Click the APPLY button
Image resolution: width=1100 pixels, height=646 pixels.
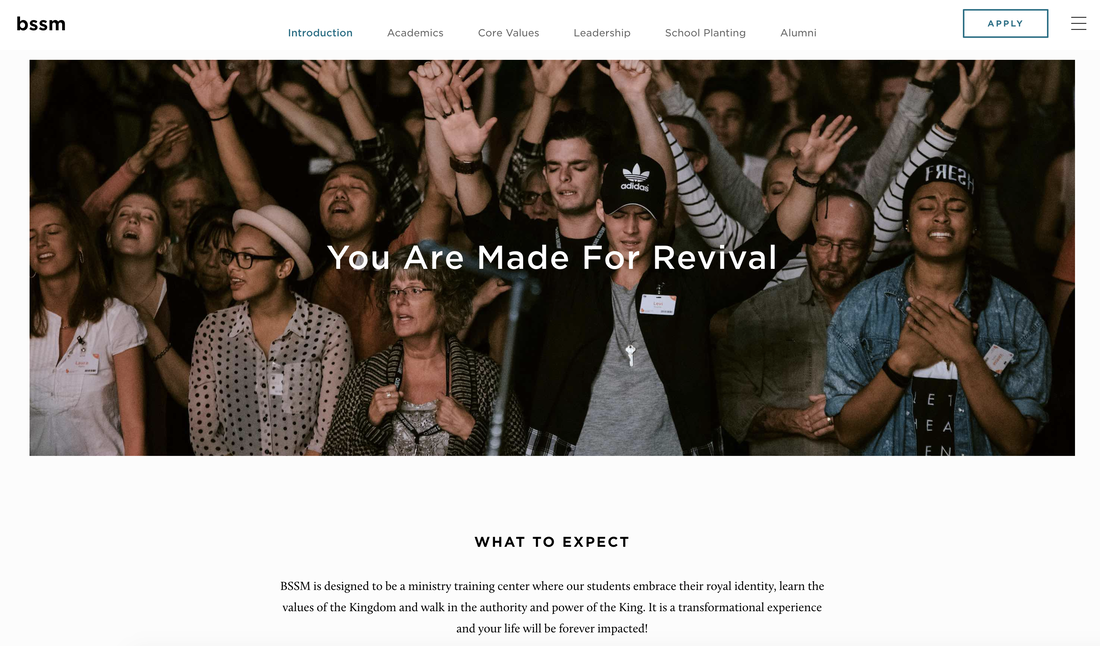click(x=1005, y=23)
